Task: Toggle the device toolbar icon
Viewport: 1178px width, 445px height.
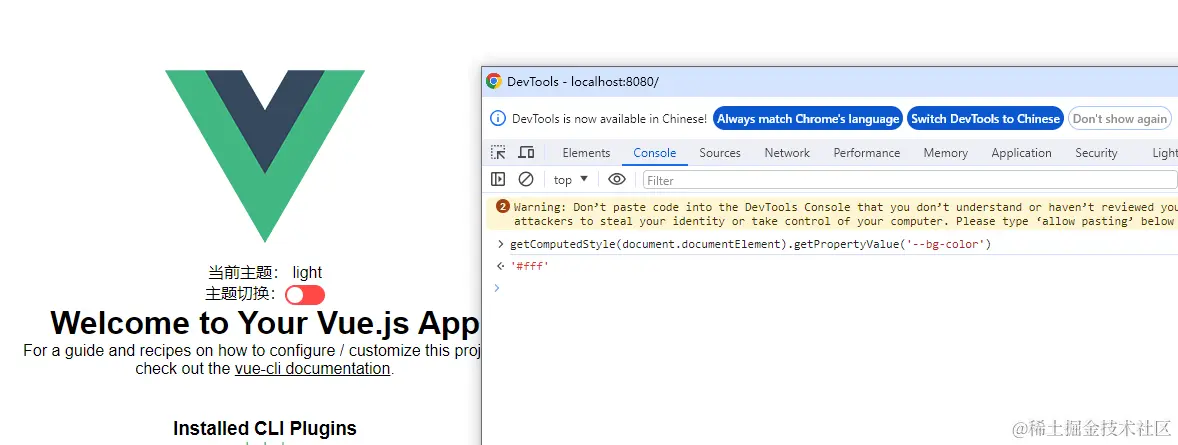Action: point(526,153)
